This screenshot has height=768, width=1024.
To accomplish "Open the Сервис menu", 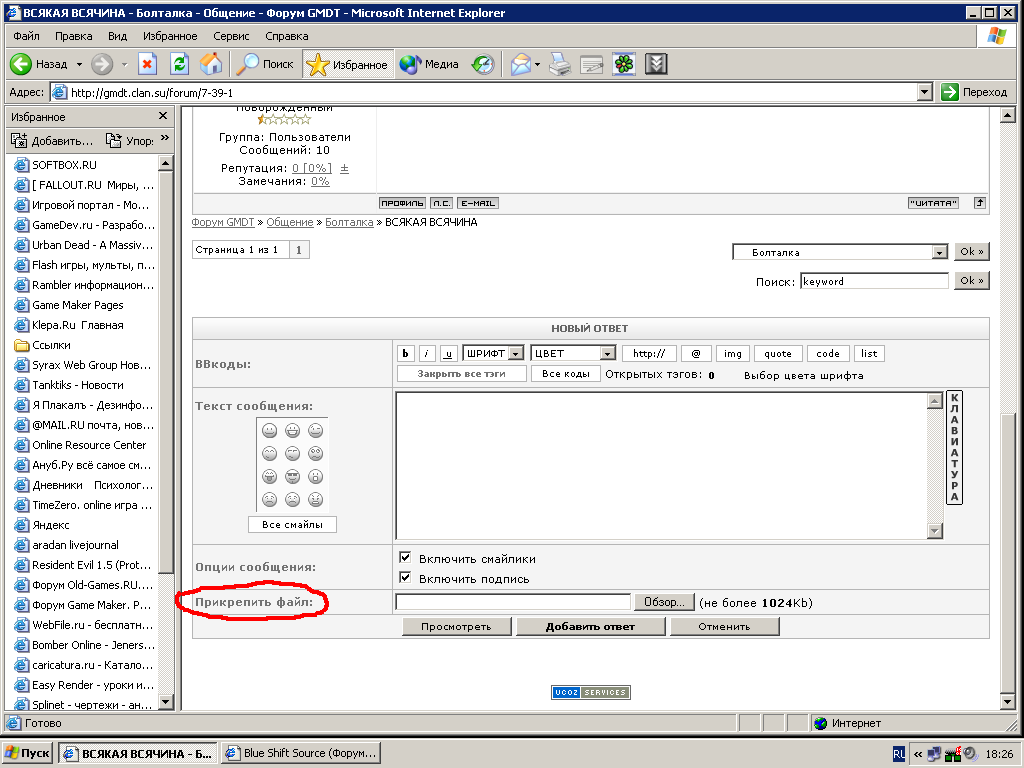I will click(231, 36).
